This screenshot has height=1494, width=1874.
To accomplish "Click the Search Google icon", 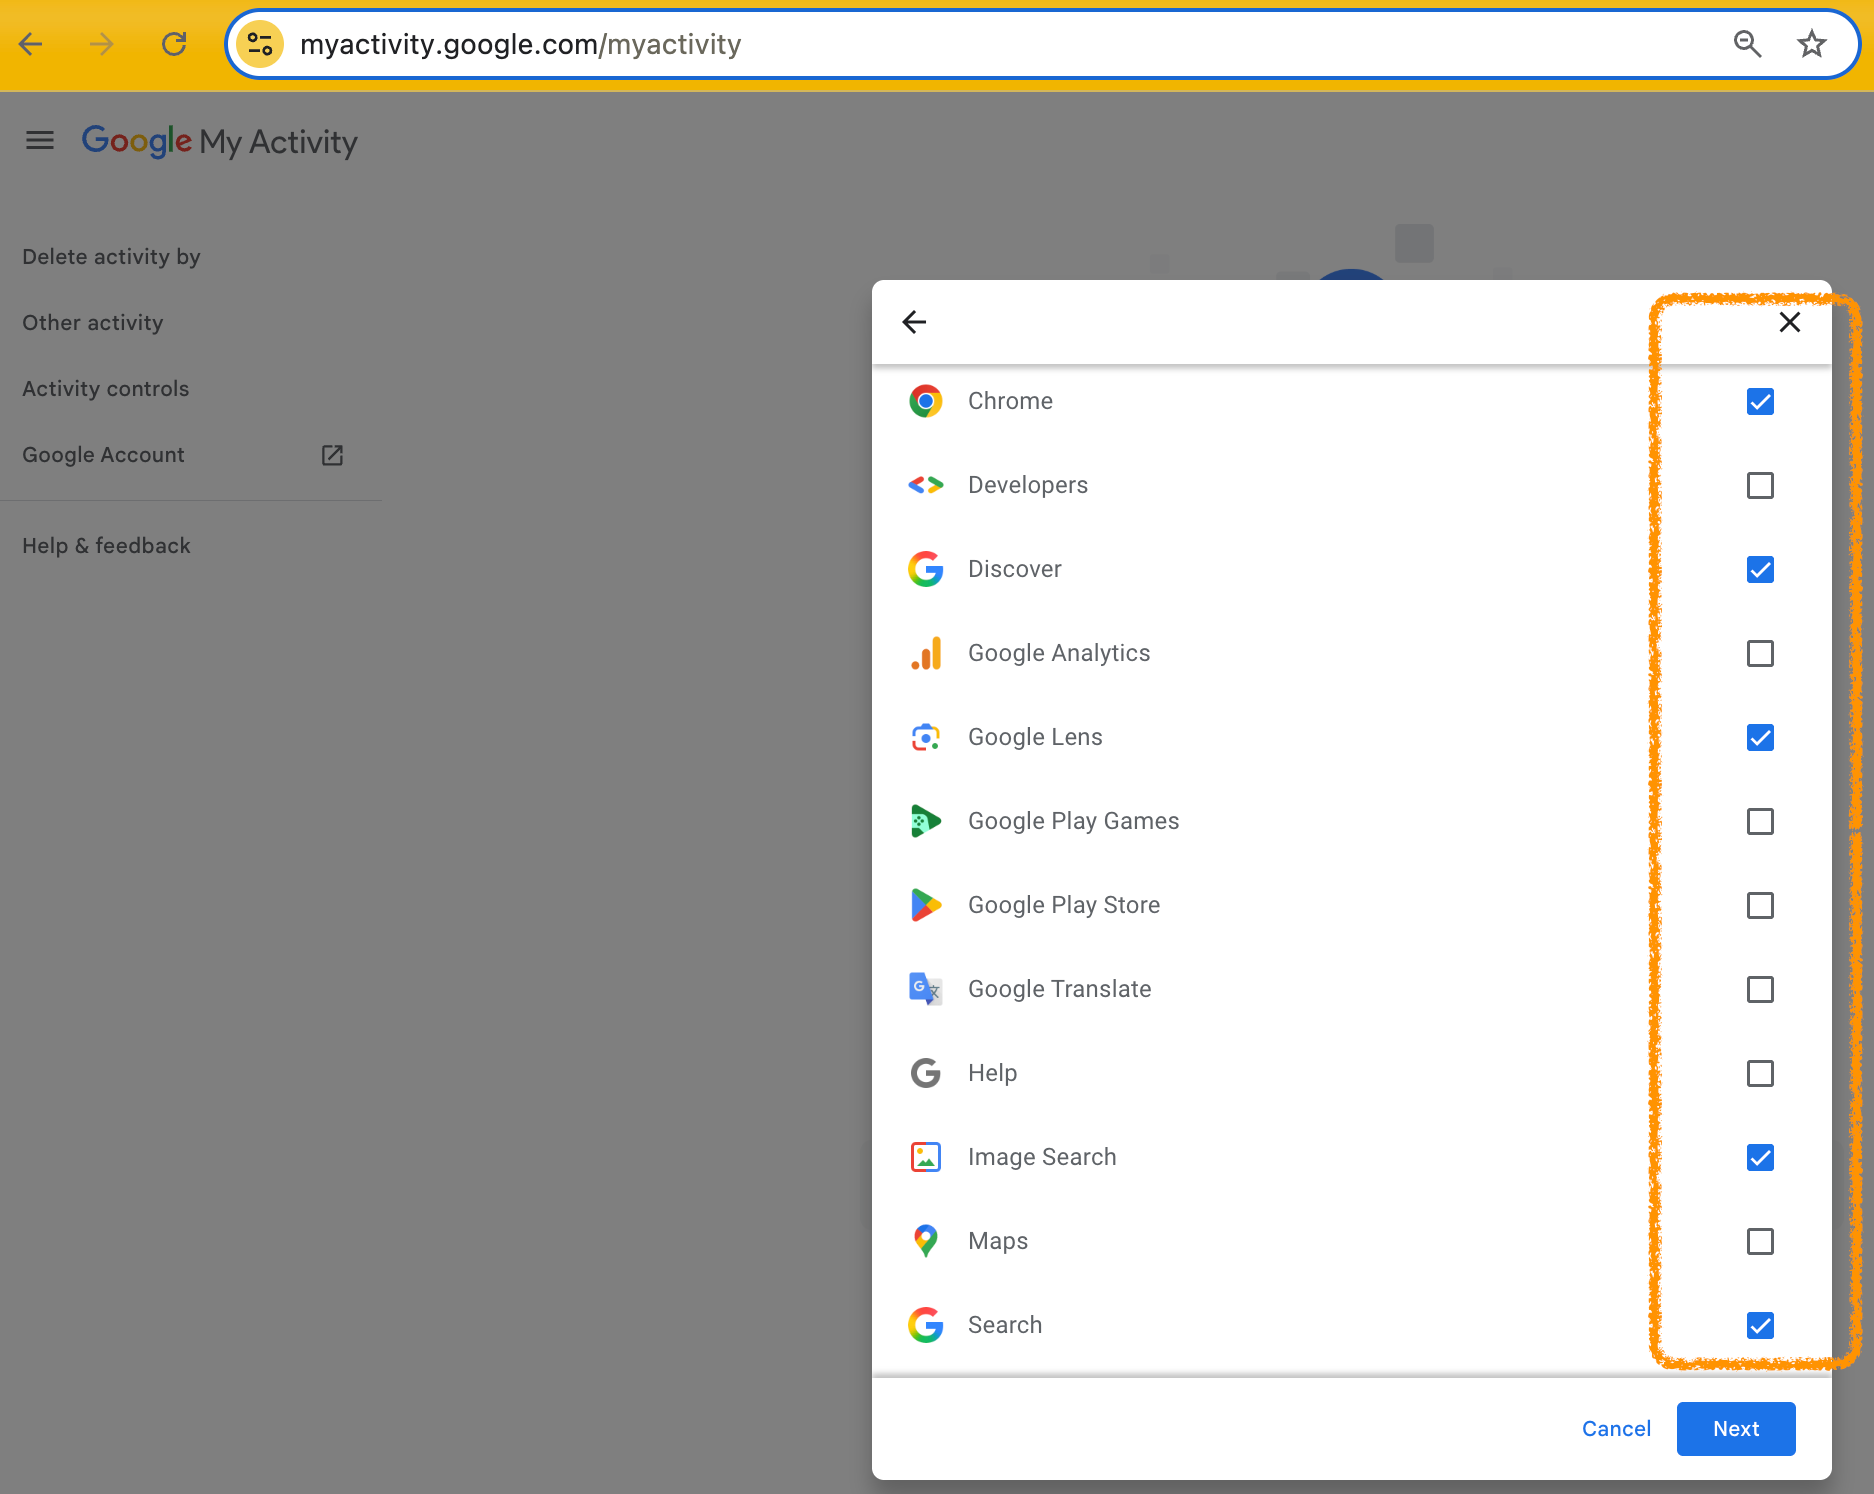I will 926,1325.
